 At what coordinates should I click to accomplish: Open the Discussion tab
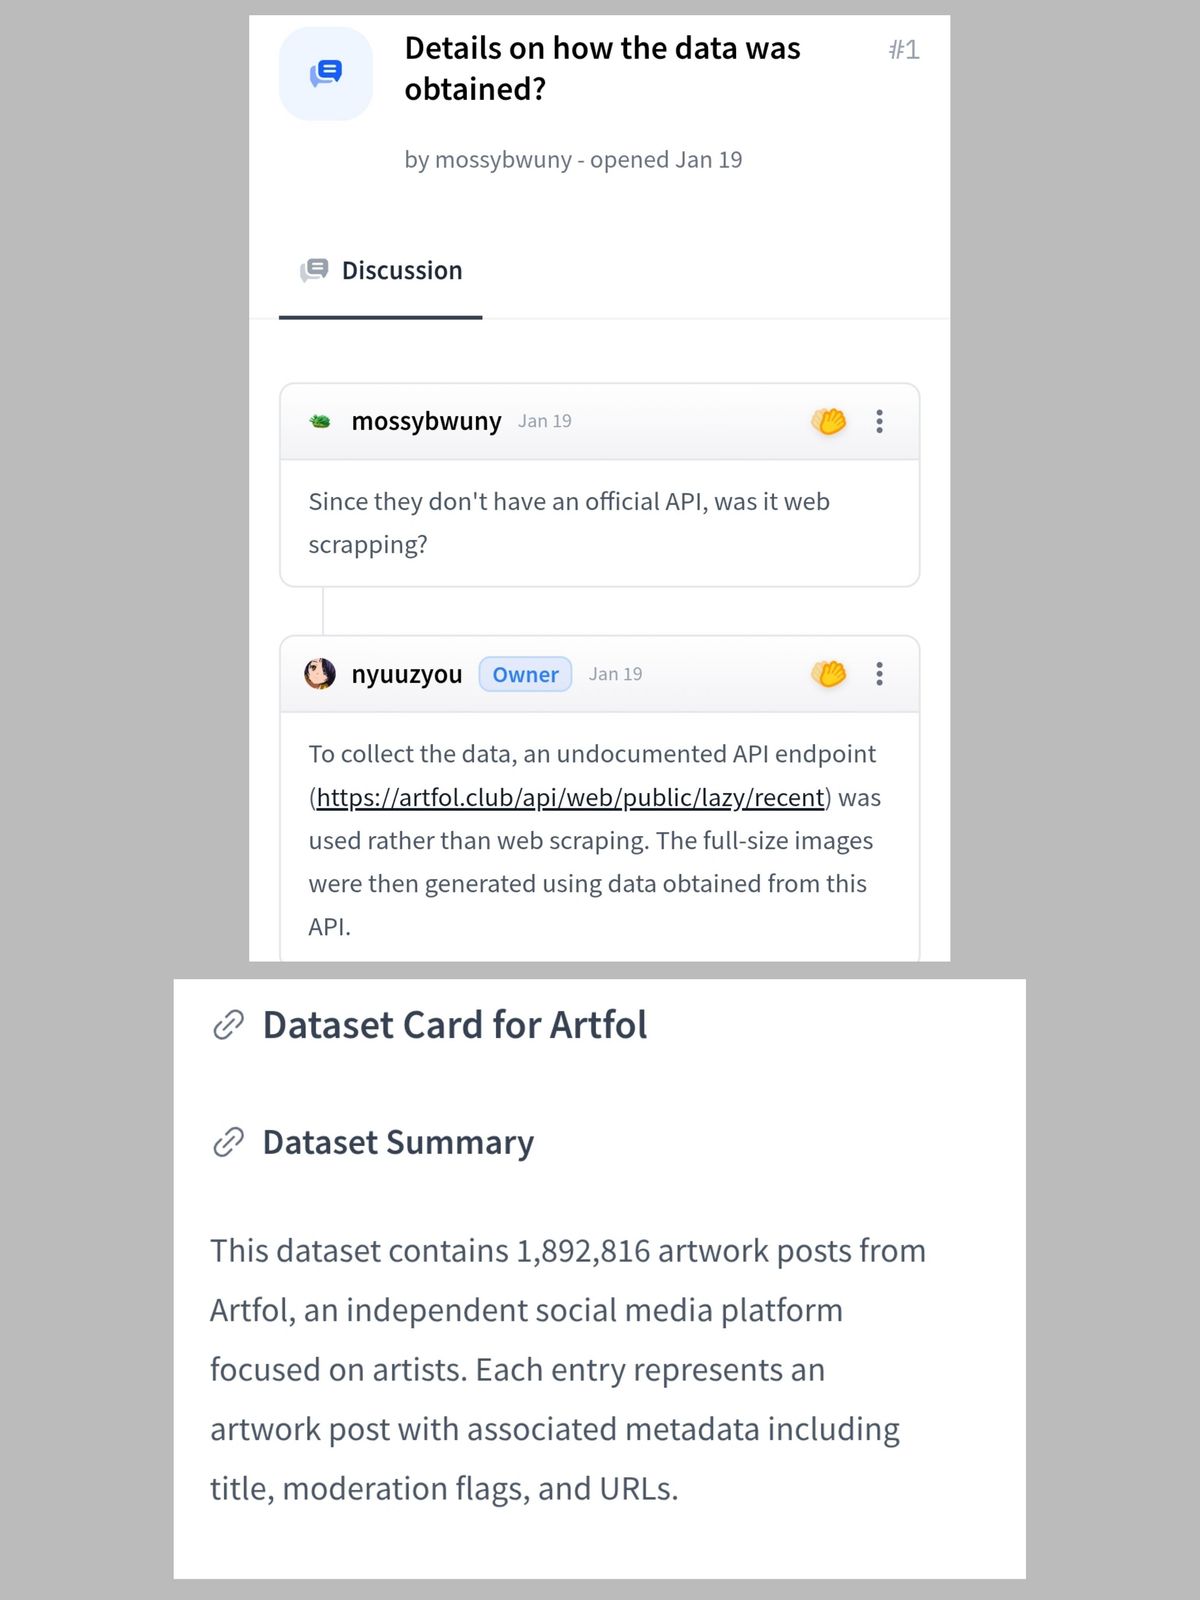click(x=381, y=271)
